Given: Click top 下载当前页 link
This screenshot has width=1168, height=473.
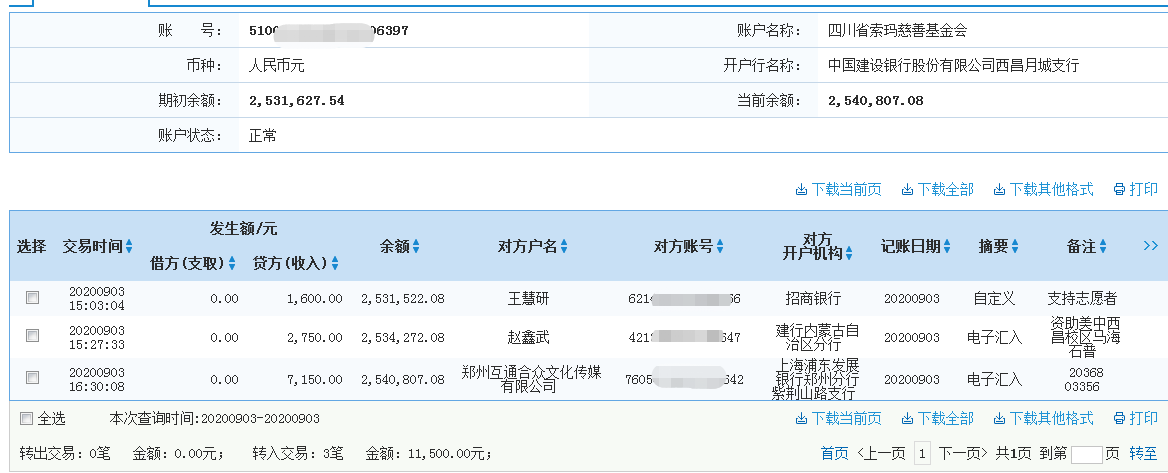Looking at the screenshot, I should [838, 189].
